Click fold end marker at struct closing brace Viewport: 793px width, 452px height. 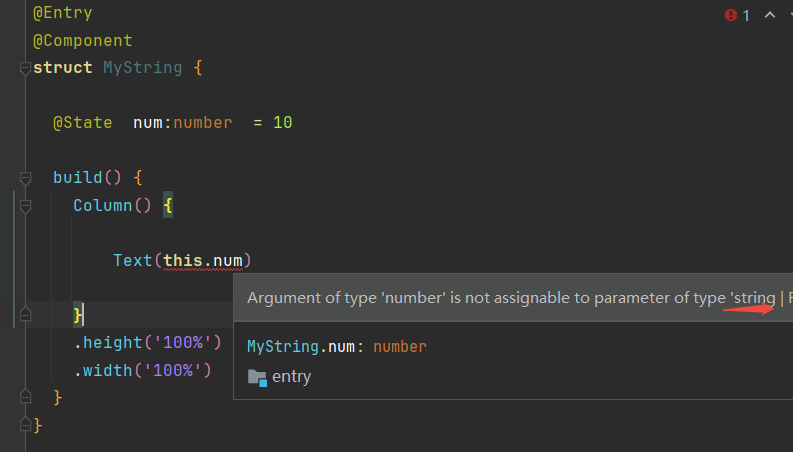click(x=25, y=425)
